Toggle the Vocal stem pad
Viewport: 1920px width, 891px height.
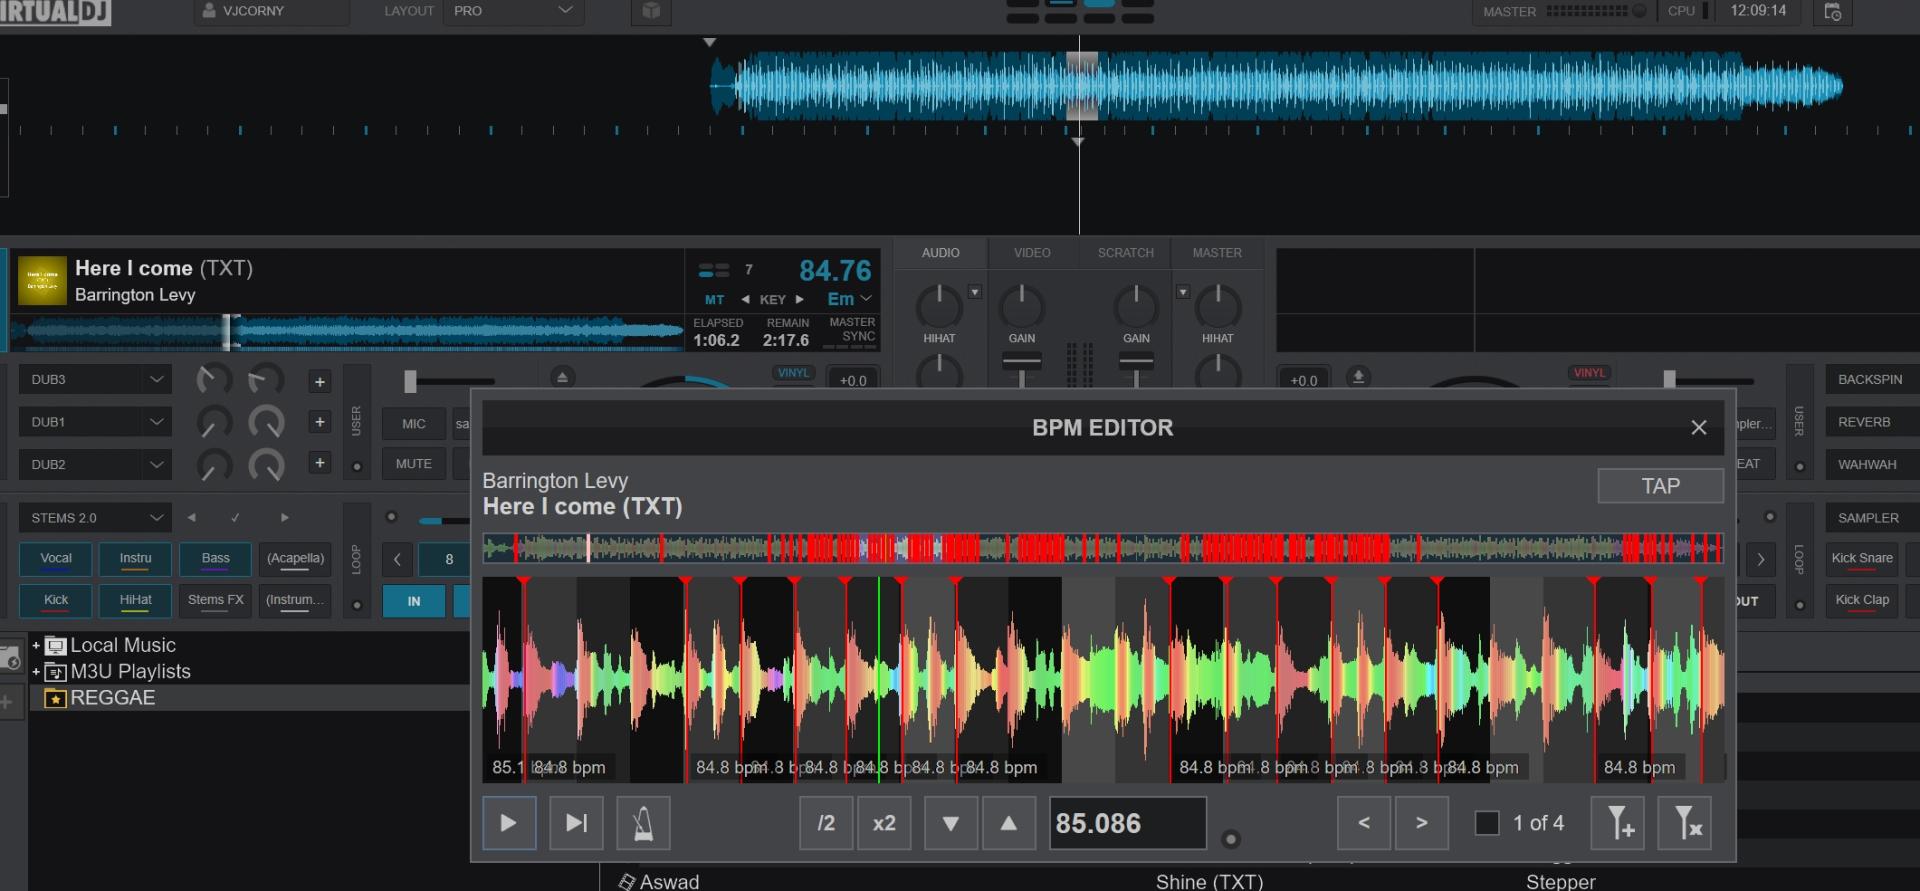(x=56, y=559)
